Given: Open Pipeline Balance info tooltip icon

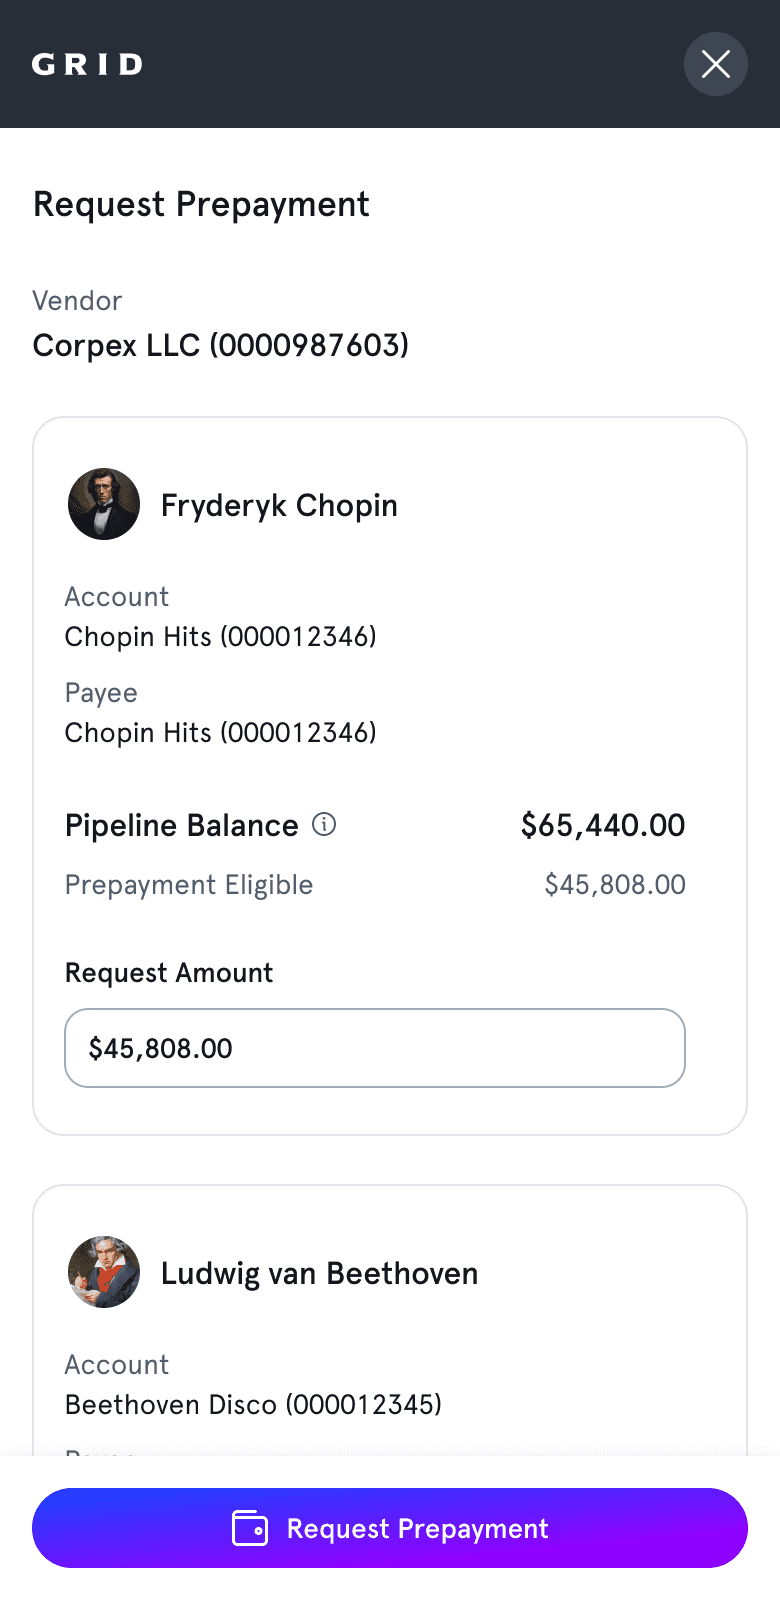Looking at the screenshot, I should (x=324, y=824).
